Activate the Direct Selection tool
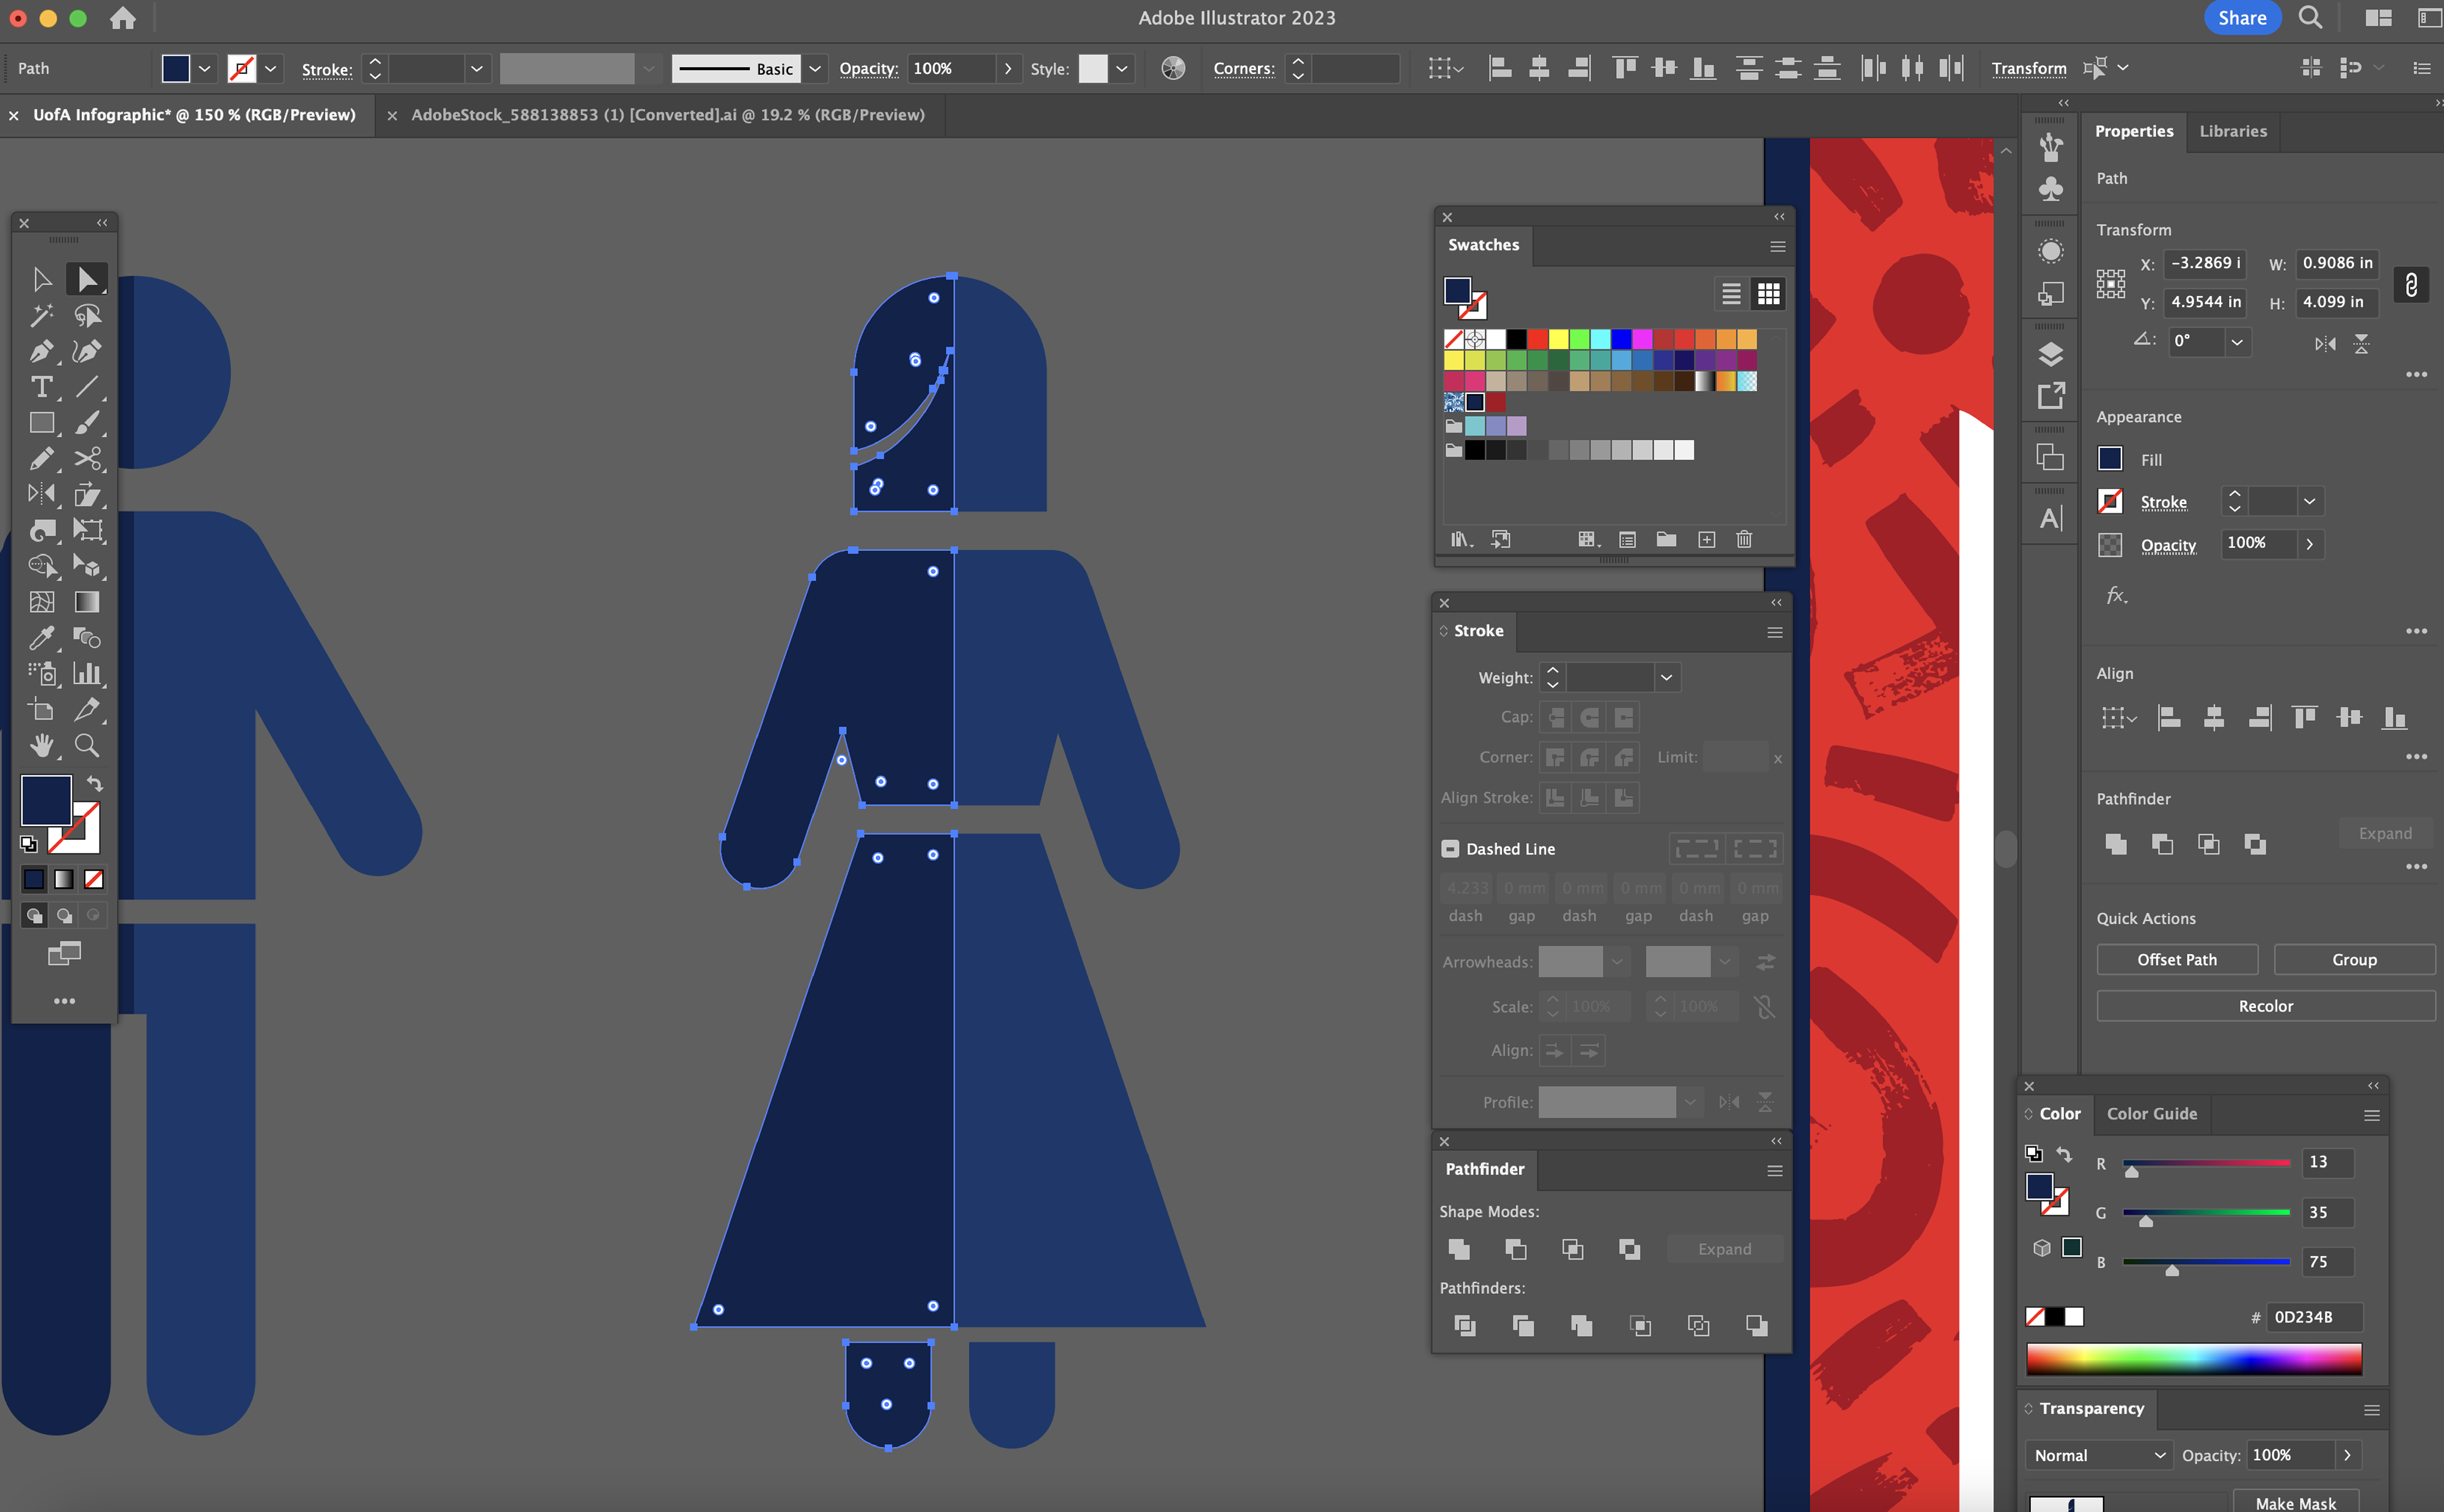The height and width of the screenshot is (1512, 2444). (x=87, y=279)
